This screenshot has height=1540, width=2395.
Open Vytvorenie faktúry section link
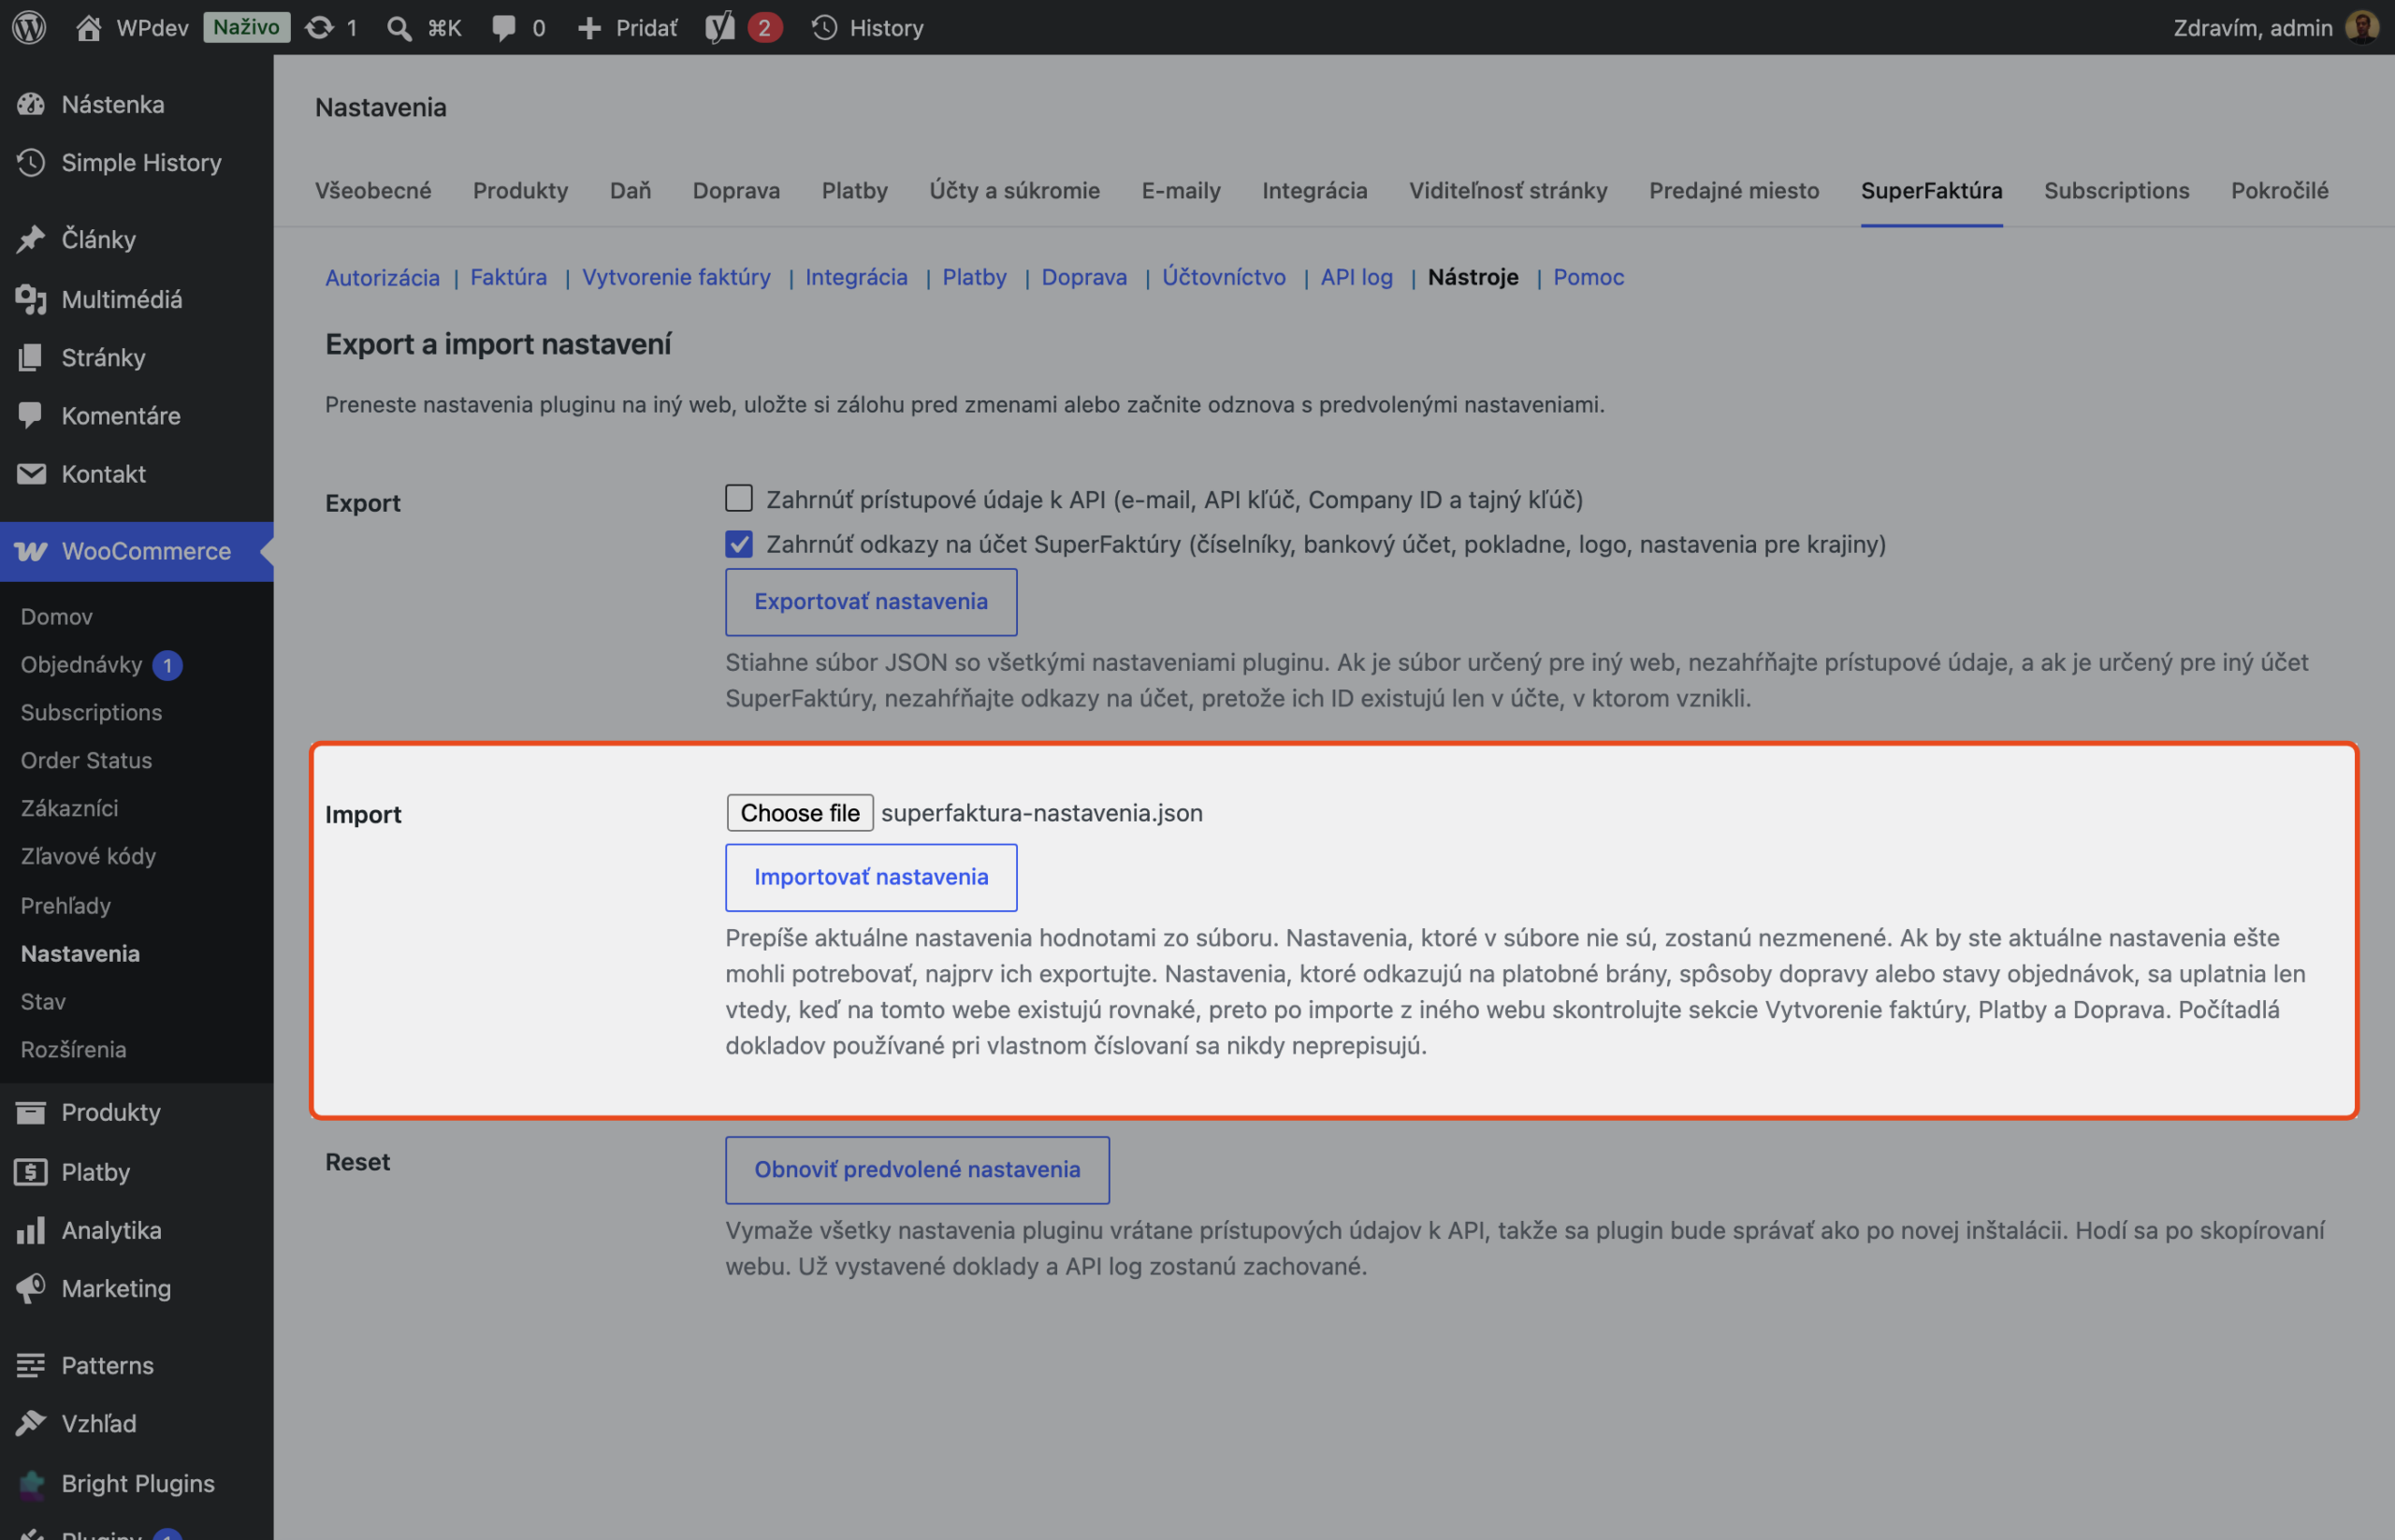coord(676,277)
